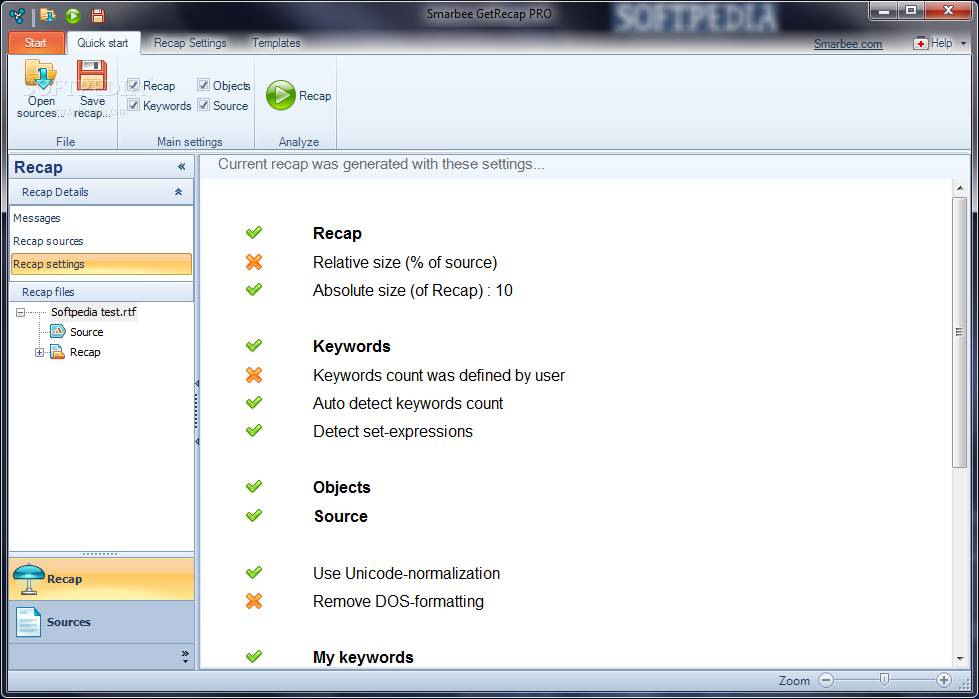Click the navigation pane horizontal splitter grip
This screenshot has width=979, height=699.
tap(100, 554)
